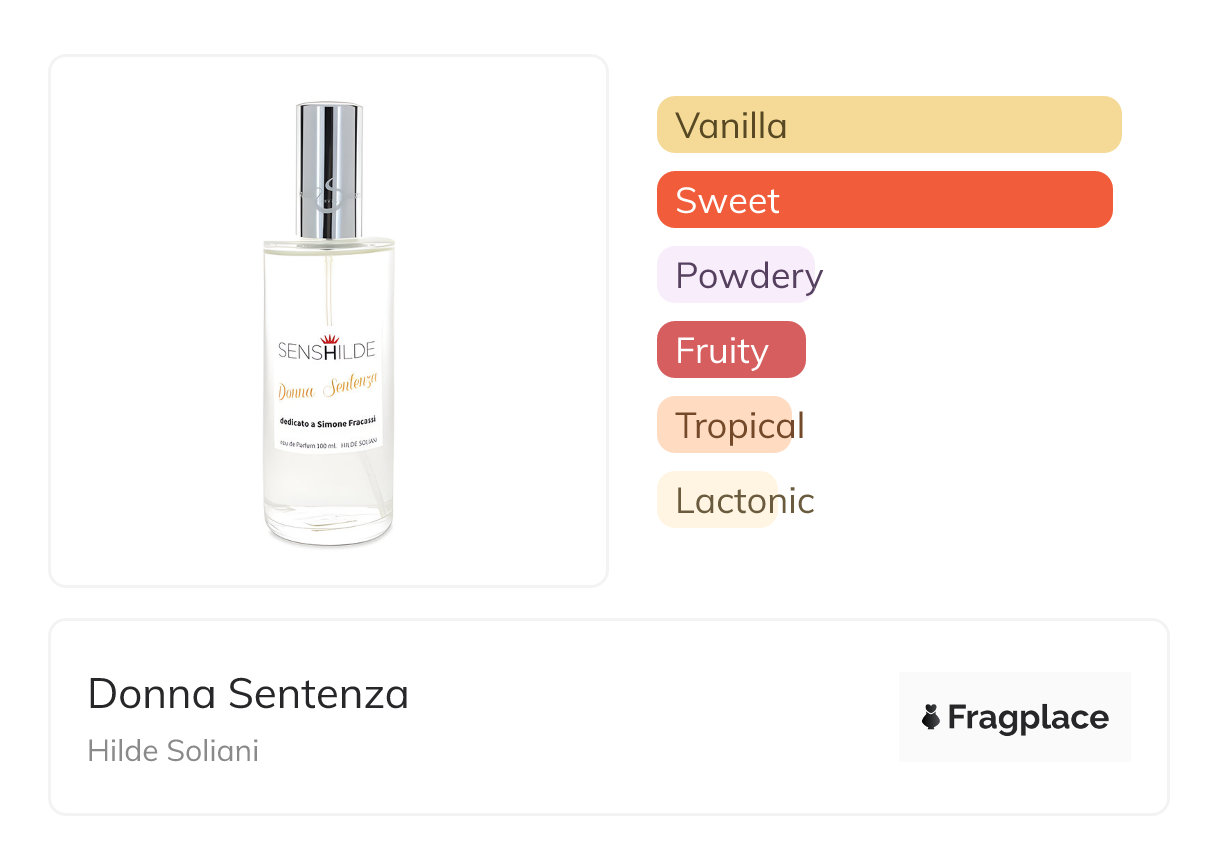Choose the Powdery accord bar
The image size is (1218, 864).
[x=737, y=275]
